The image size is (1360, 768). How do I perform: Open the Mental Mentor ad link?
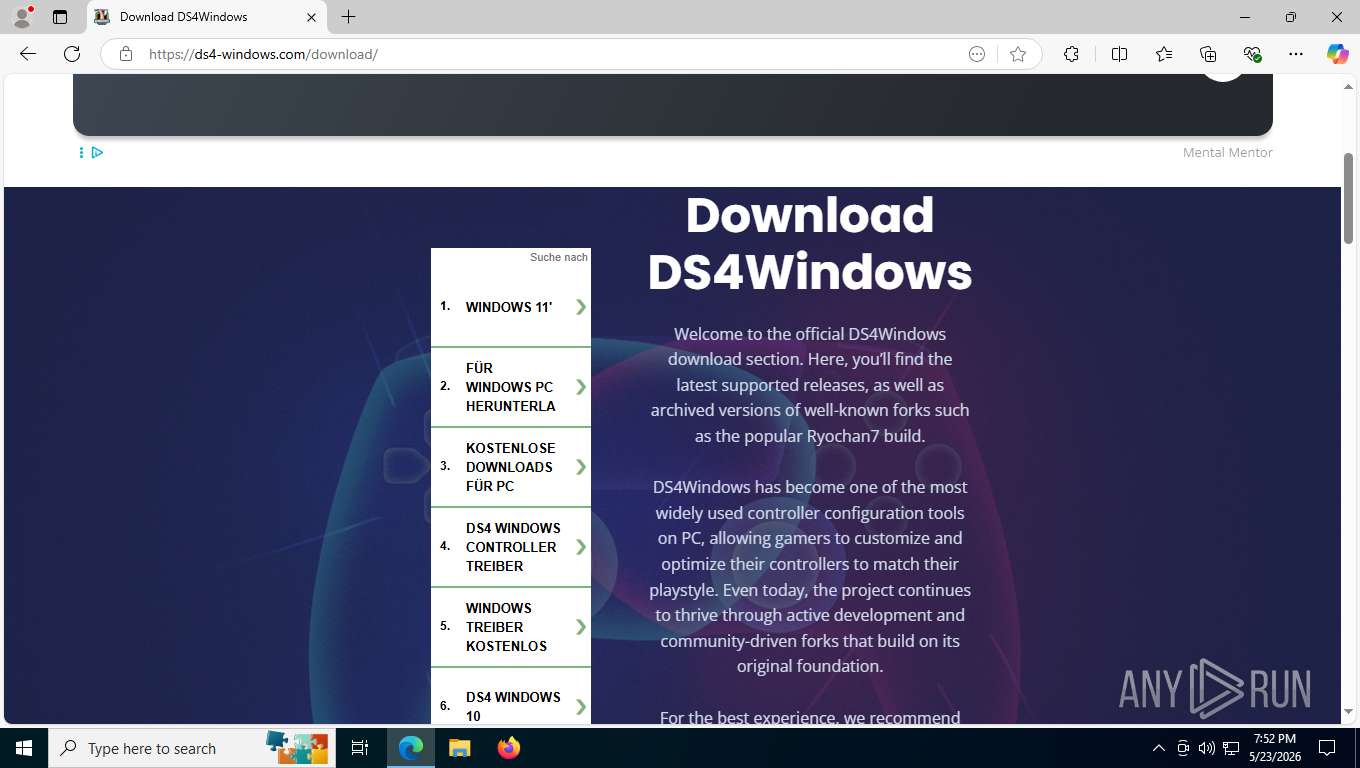click(x=1227, y=152)
